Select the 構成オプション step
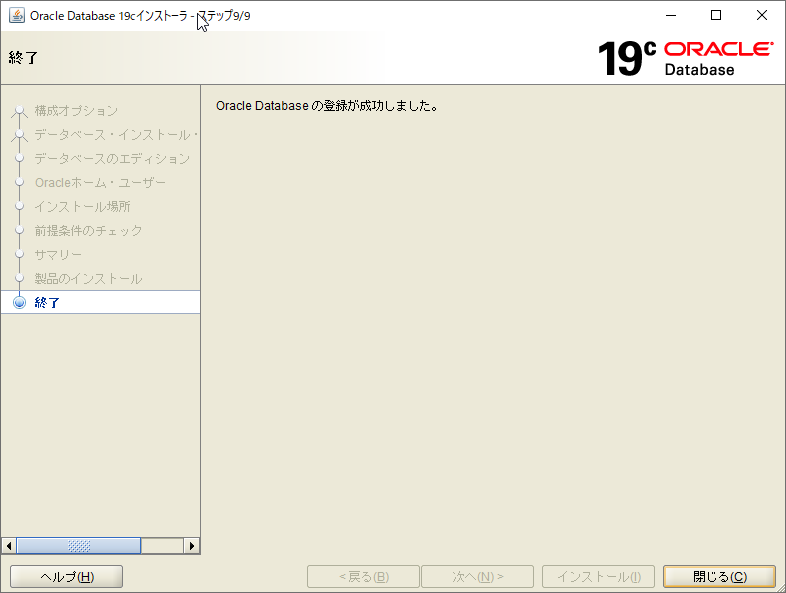 (76, 110)
